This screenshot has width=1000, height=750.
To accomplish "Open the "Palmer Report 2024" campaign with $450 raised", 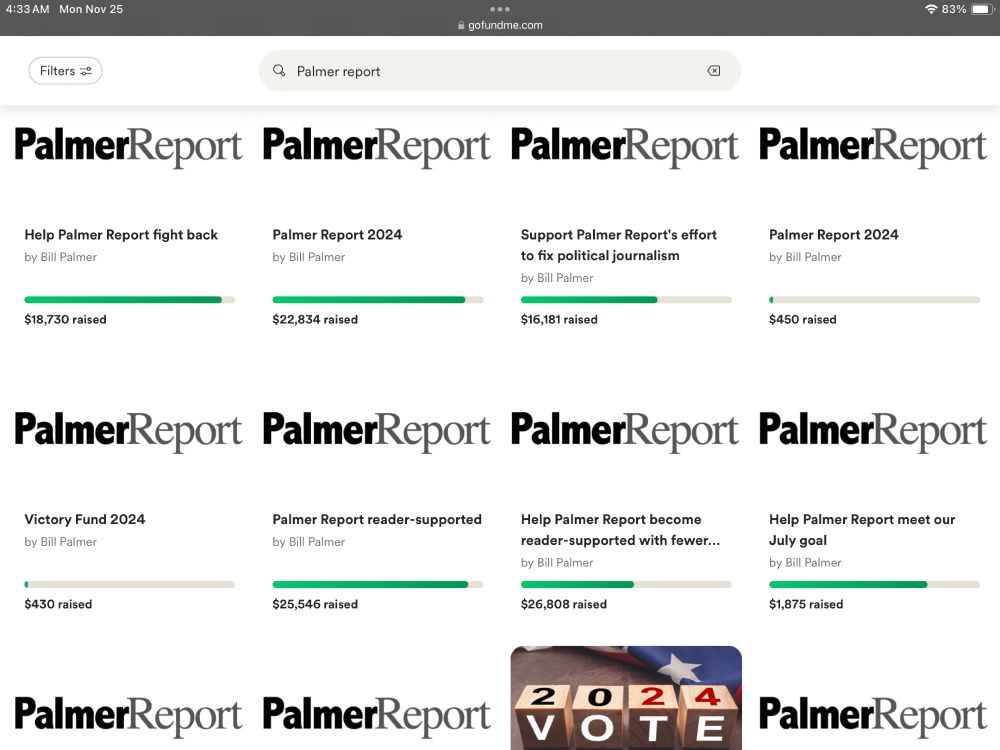I will 834,235.
